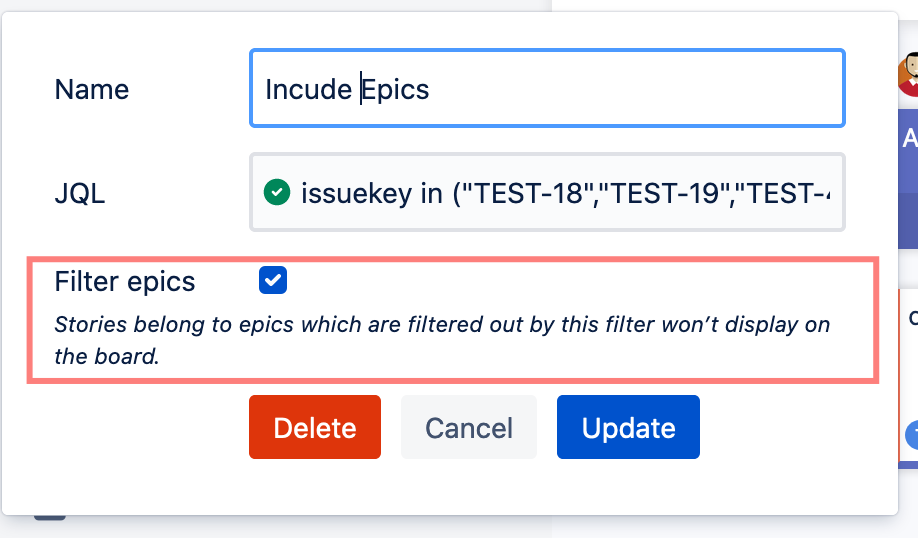
Task: Click the JQL field label
Action: click(80, 193)
